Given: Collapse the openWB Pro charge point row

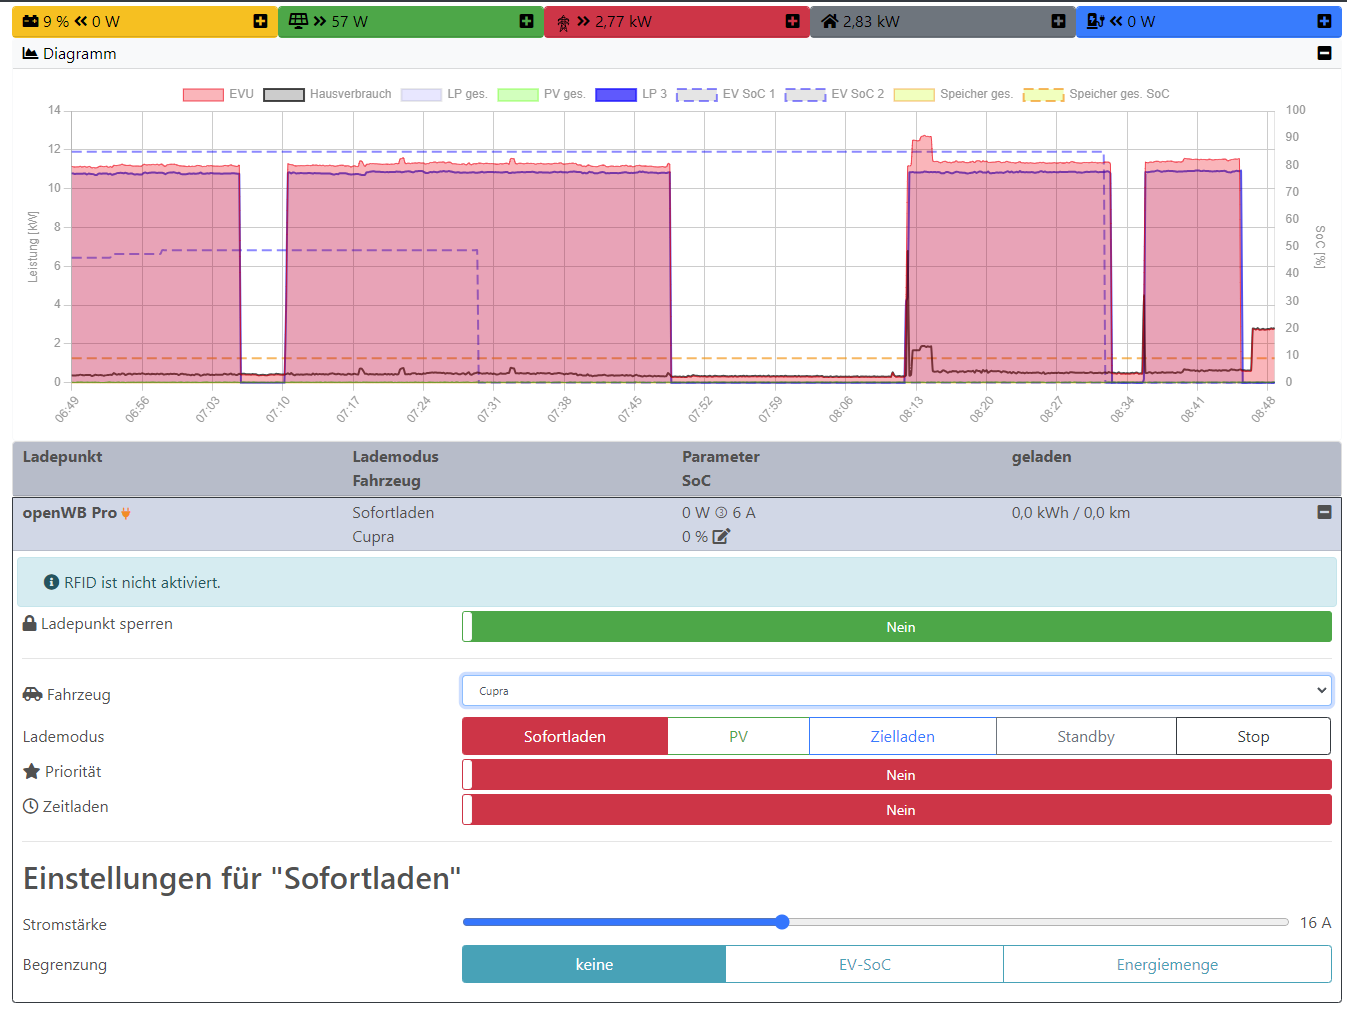Looking at the screenshot, I should (1324, 512).
